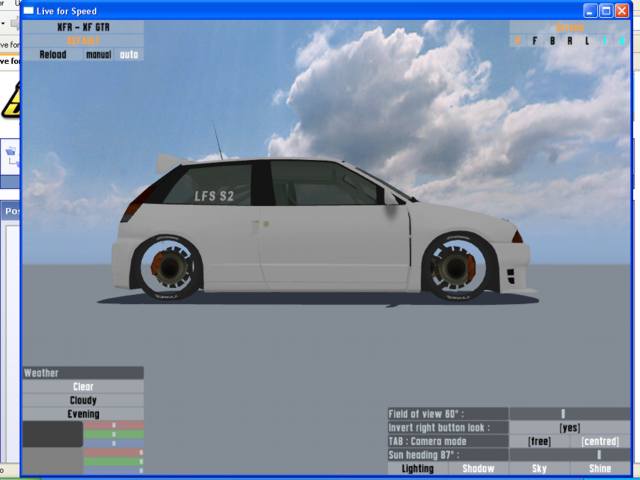The width and height of the screenshot is (640, 480).
Task: Open the Shadow tab
Action: pos(478,469)
